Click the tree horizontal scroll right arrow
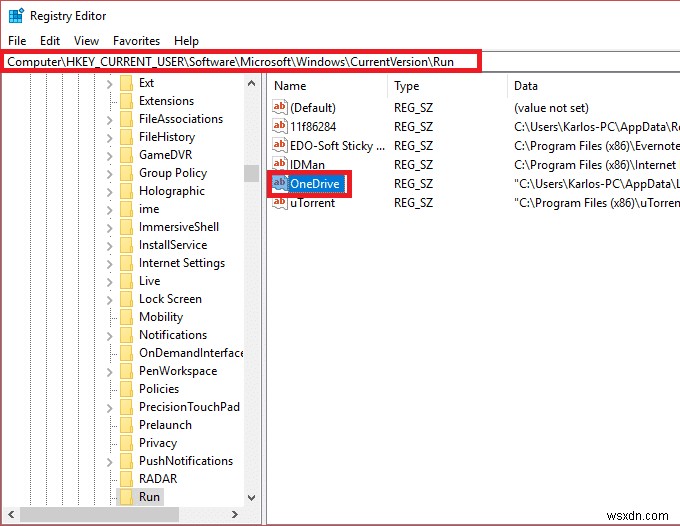The width and height of the screenshot is (680, 526). coord(235,515)
